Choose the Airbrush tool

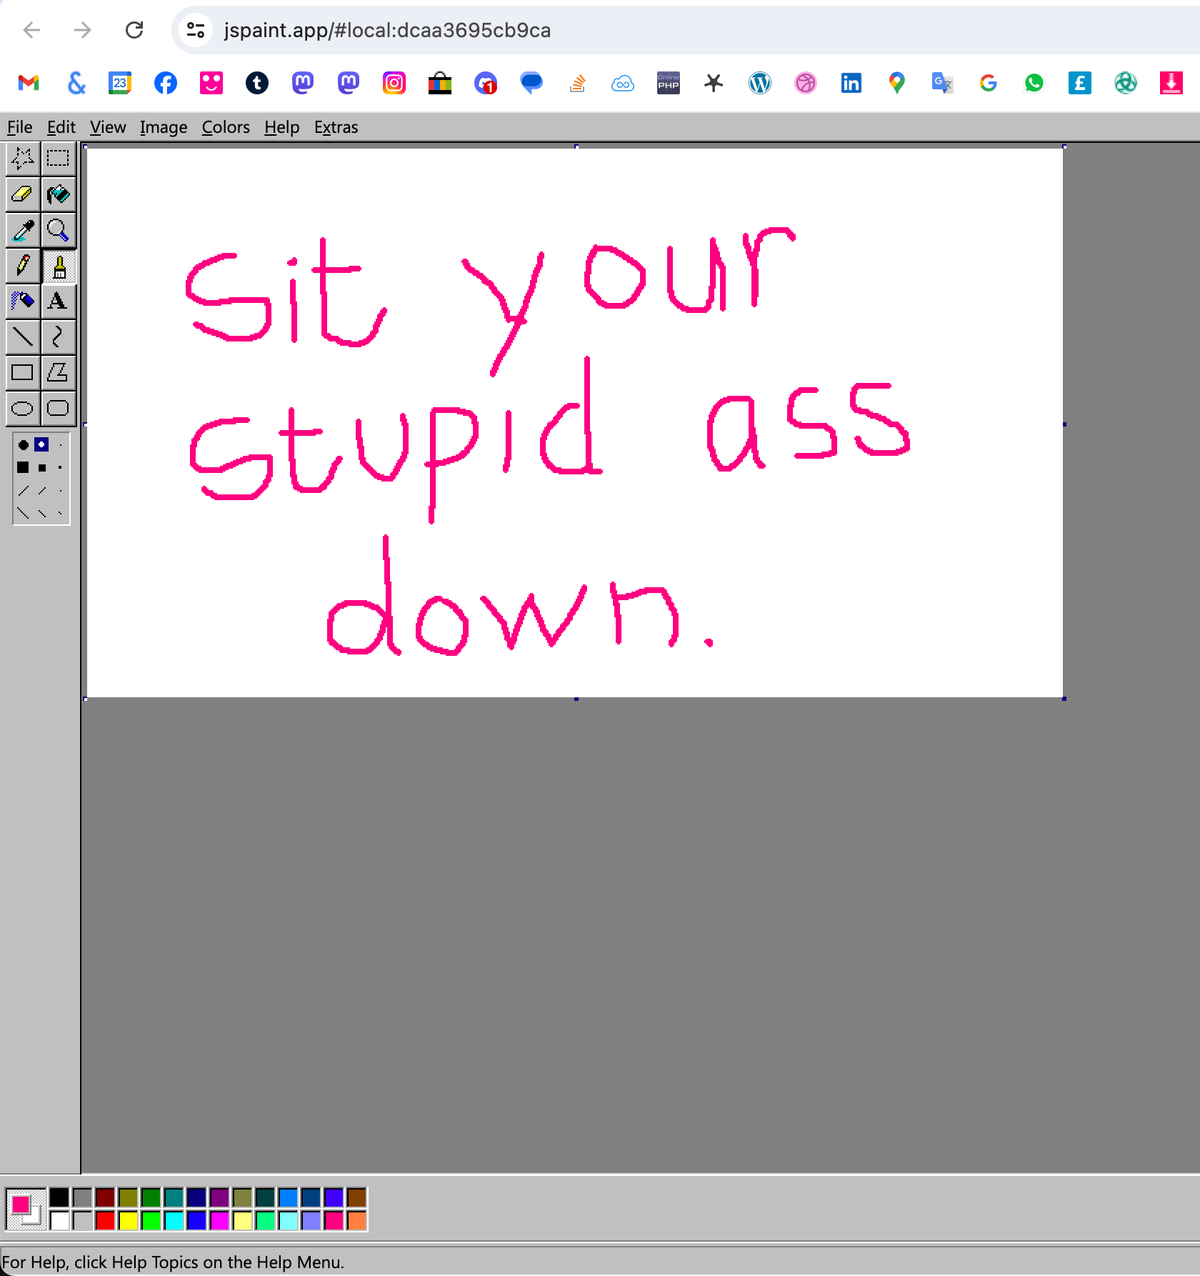[x=22, y=301]
